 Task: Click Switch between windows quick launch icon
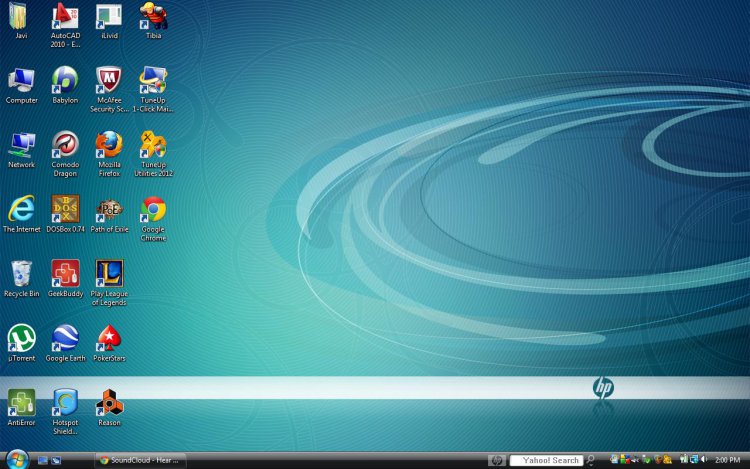point(56,460)
